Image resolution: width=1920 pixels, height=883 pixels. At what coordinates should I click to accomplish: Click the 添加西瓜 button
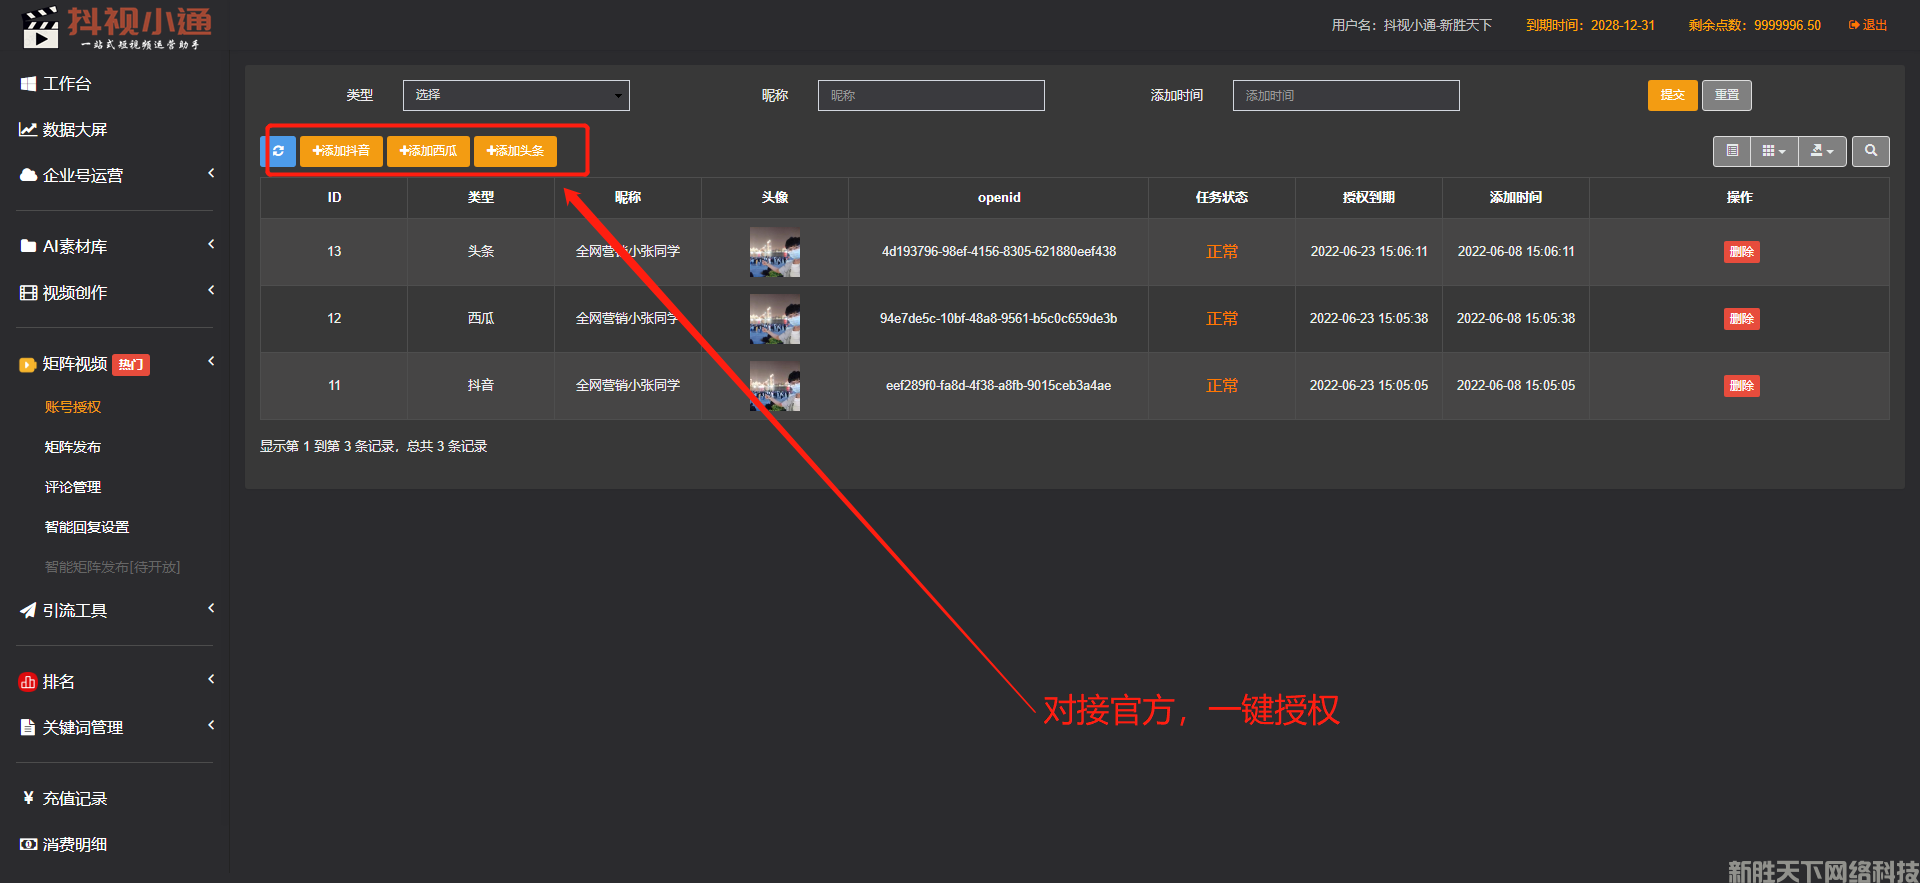[428, 151]
